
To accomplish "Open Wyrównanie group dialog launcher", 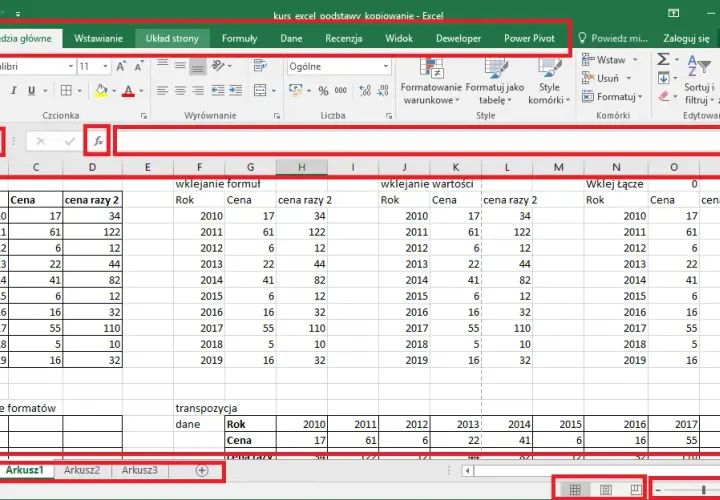I will click(x=277, y=116).
